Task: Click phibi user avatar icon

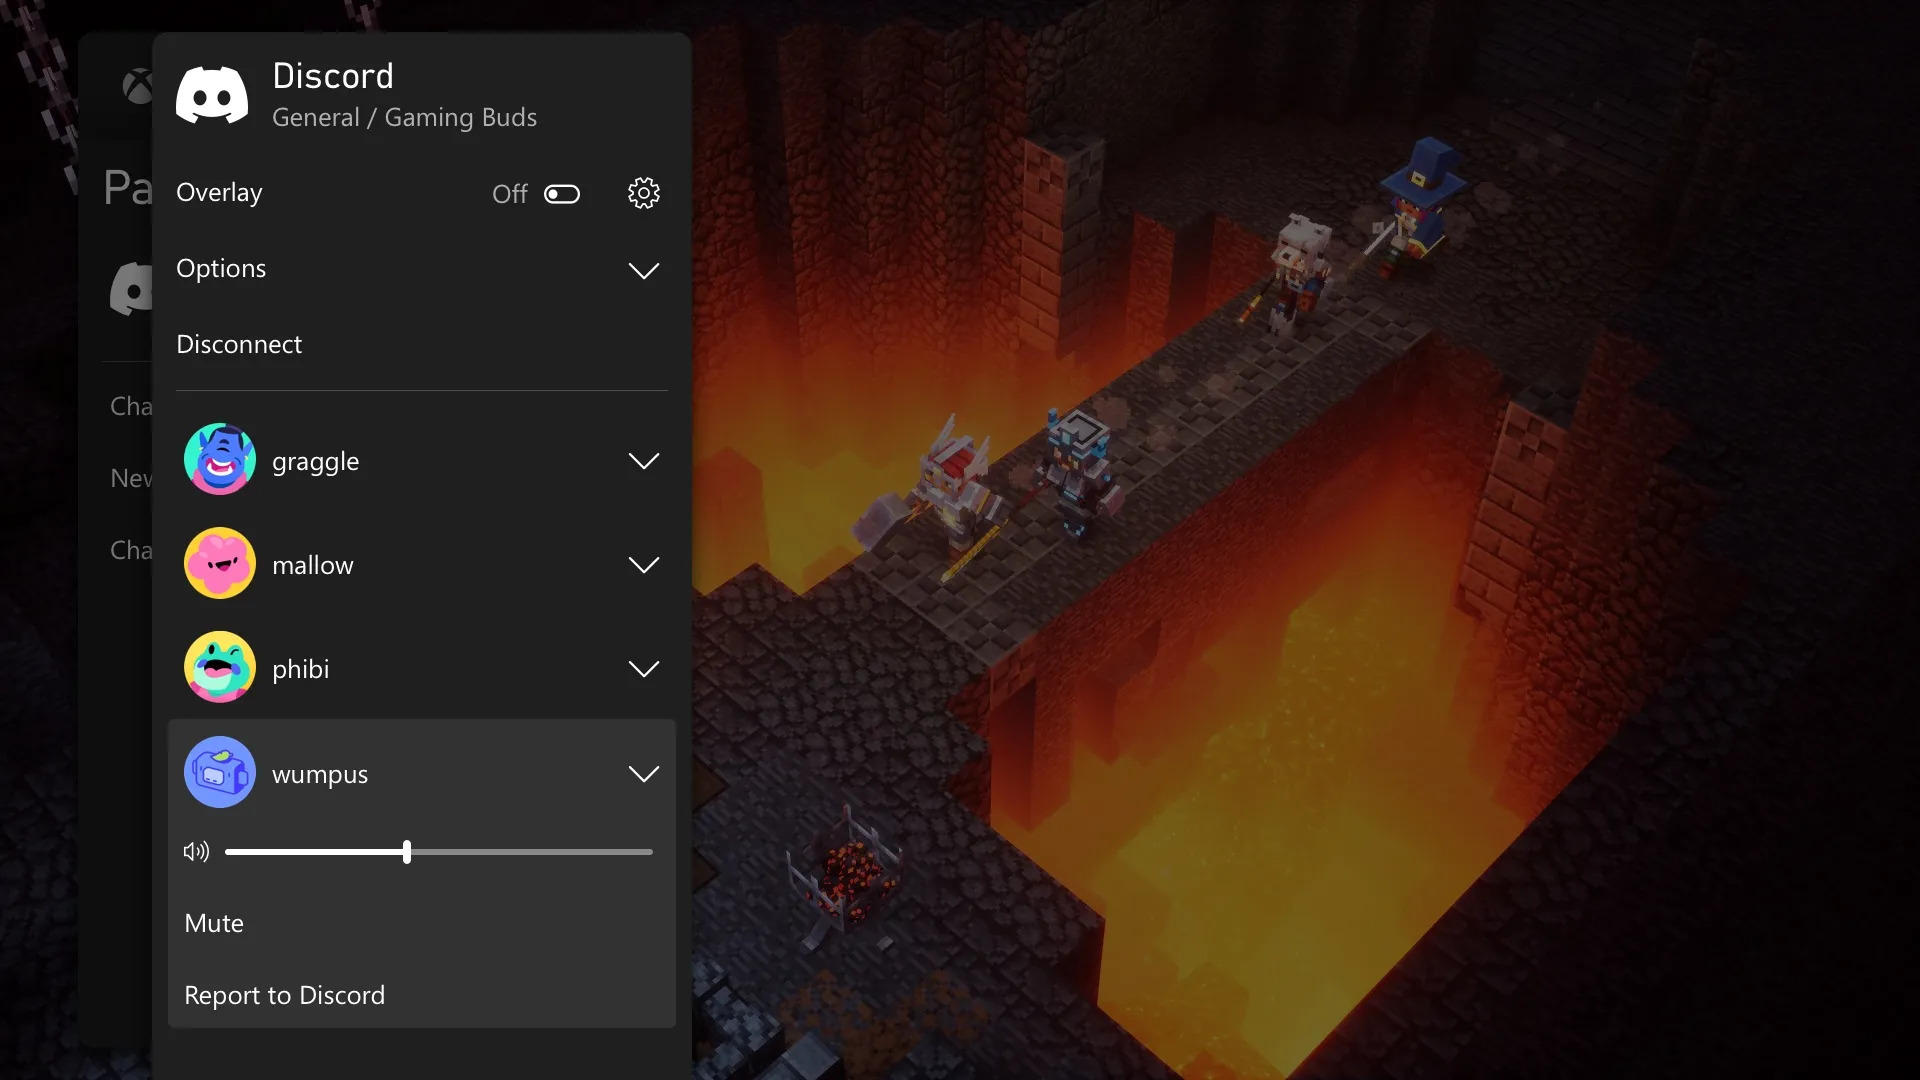Action: pyautogui.click(x=219, y=667)
